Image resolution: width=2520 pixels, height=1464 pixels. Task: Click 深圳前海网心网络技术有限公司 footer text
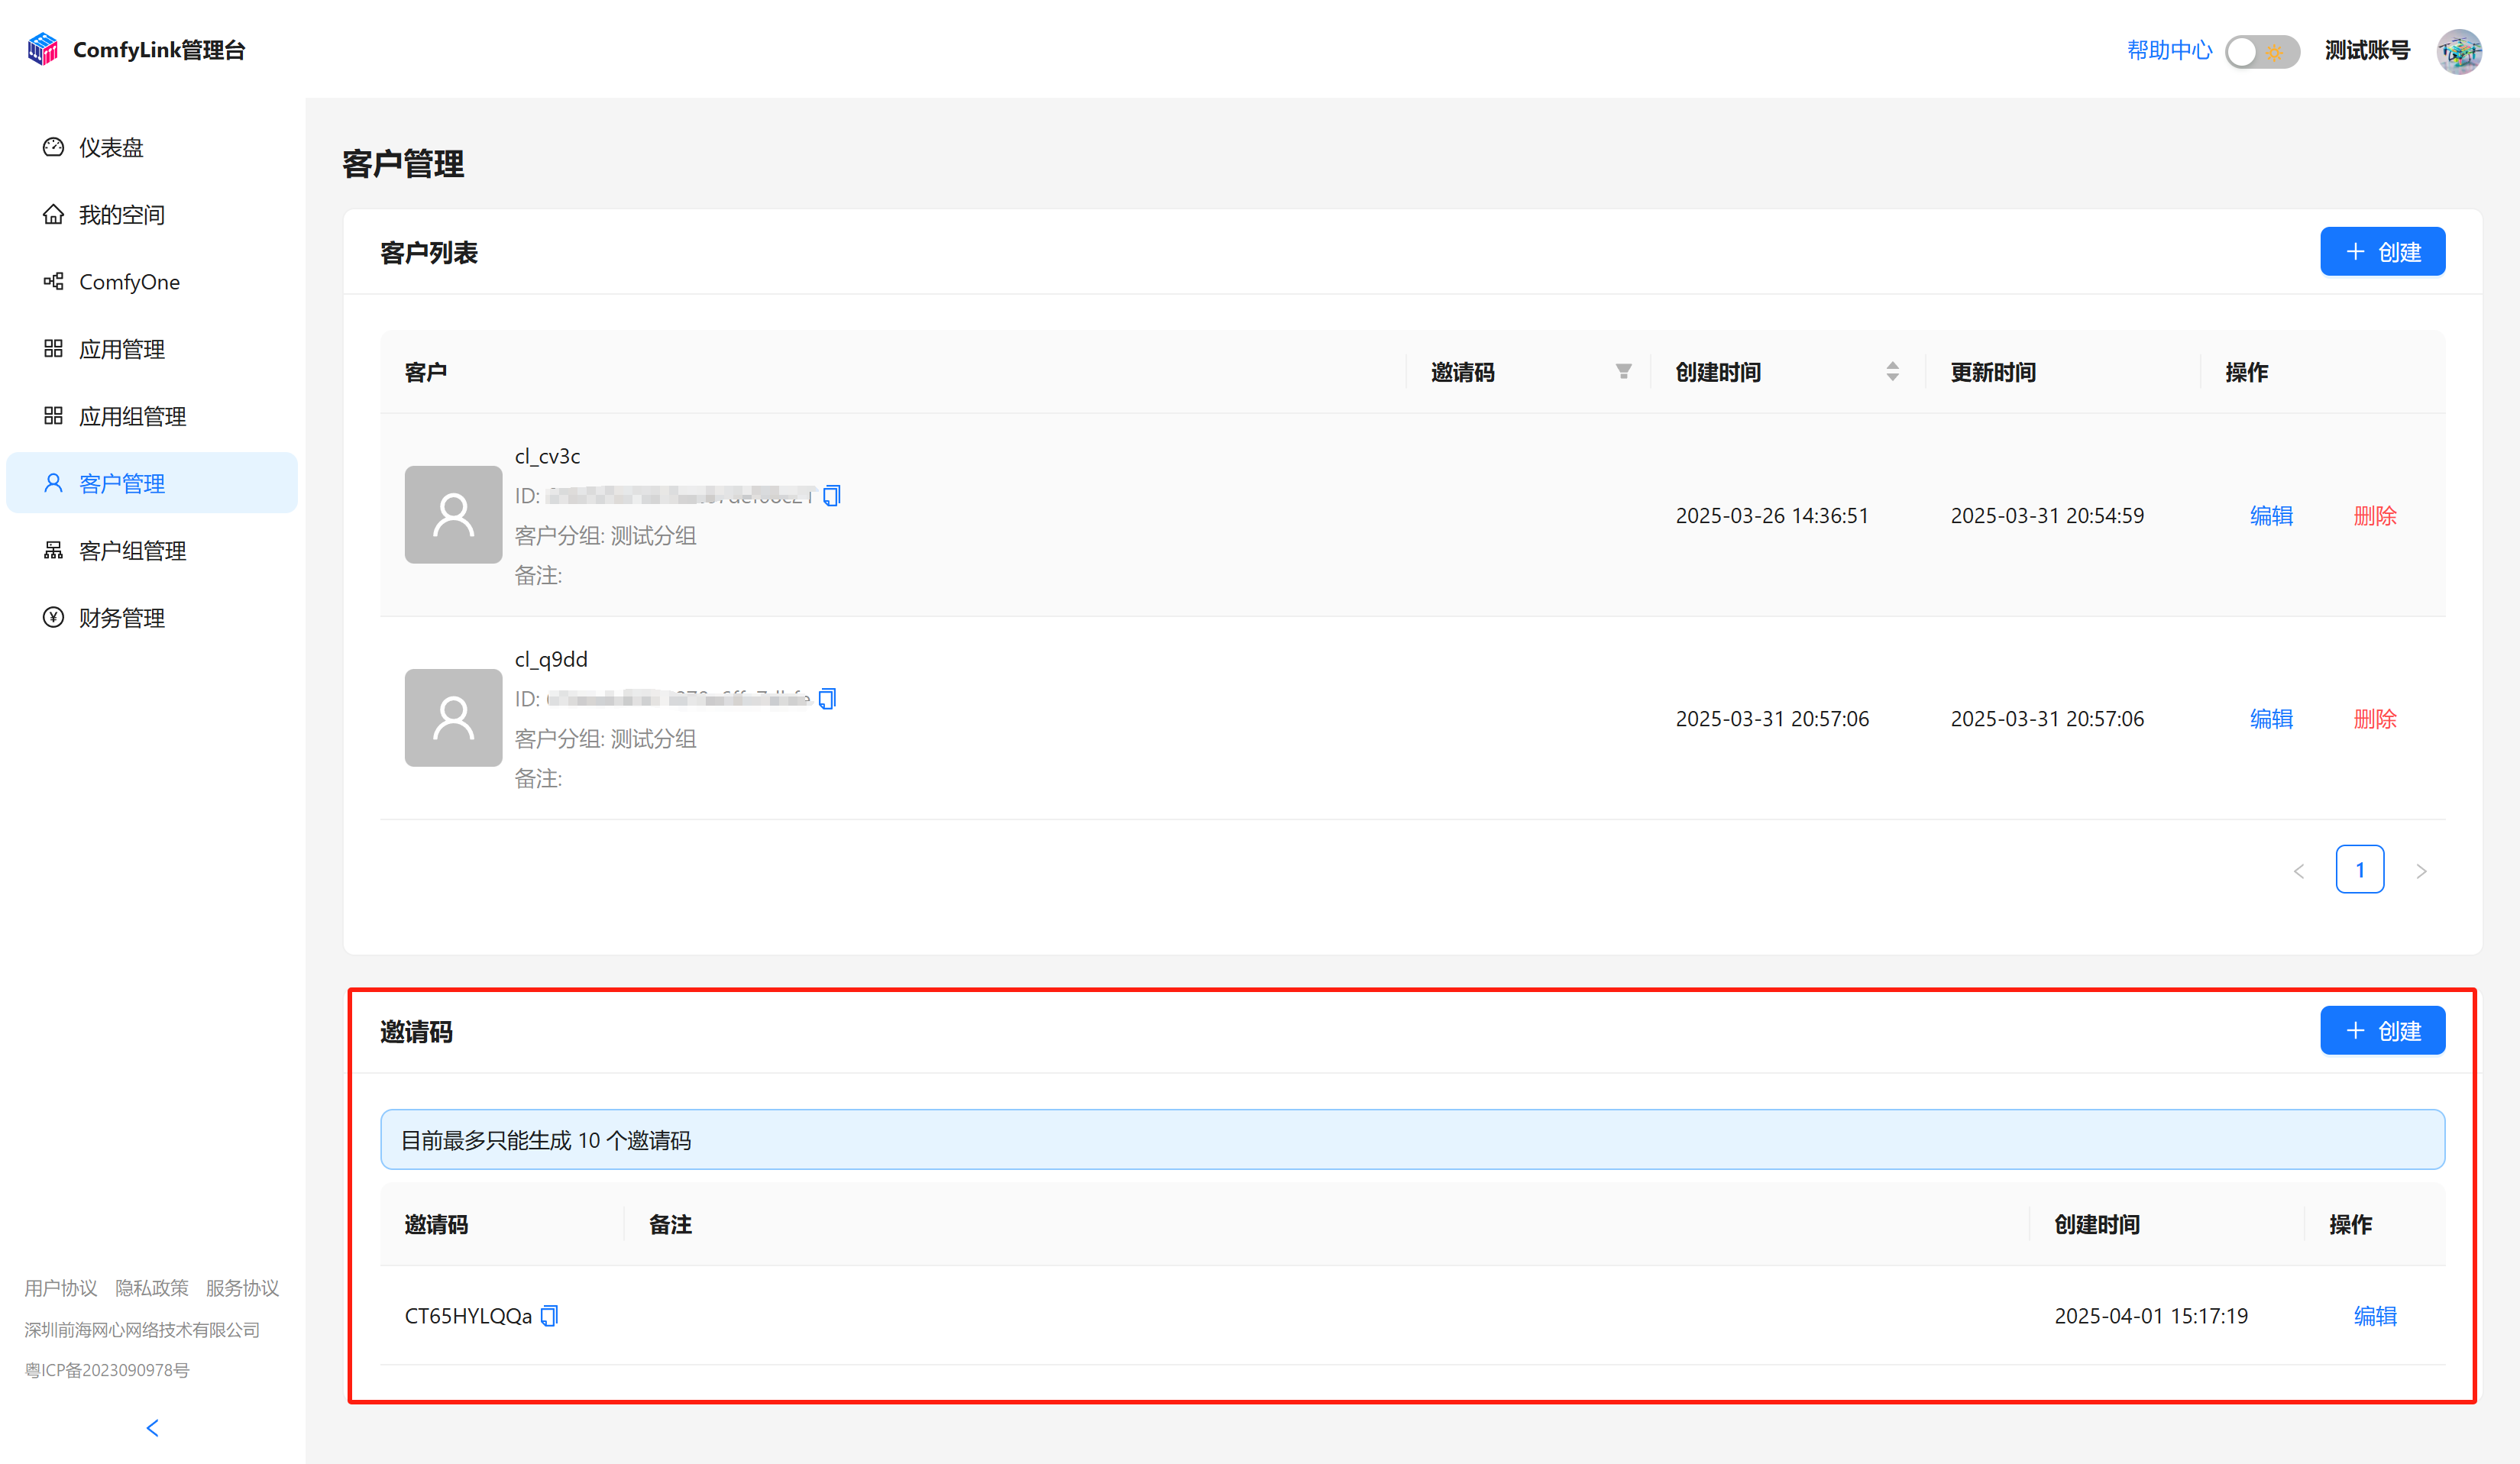tap(142, 1330)
